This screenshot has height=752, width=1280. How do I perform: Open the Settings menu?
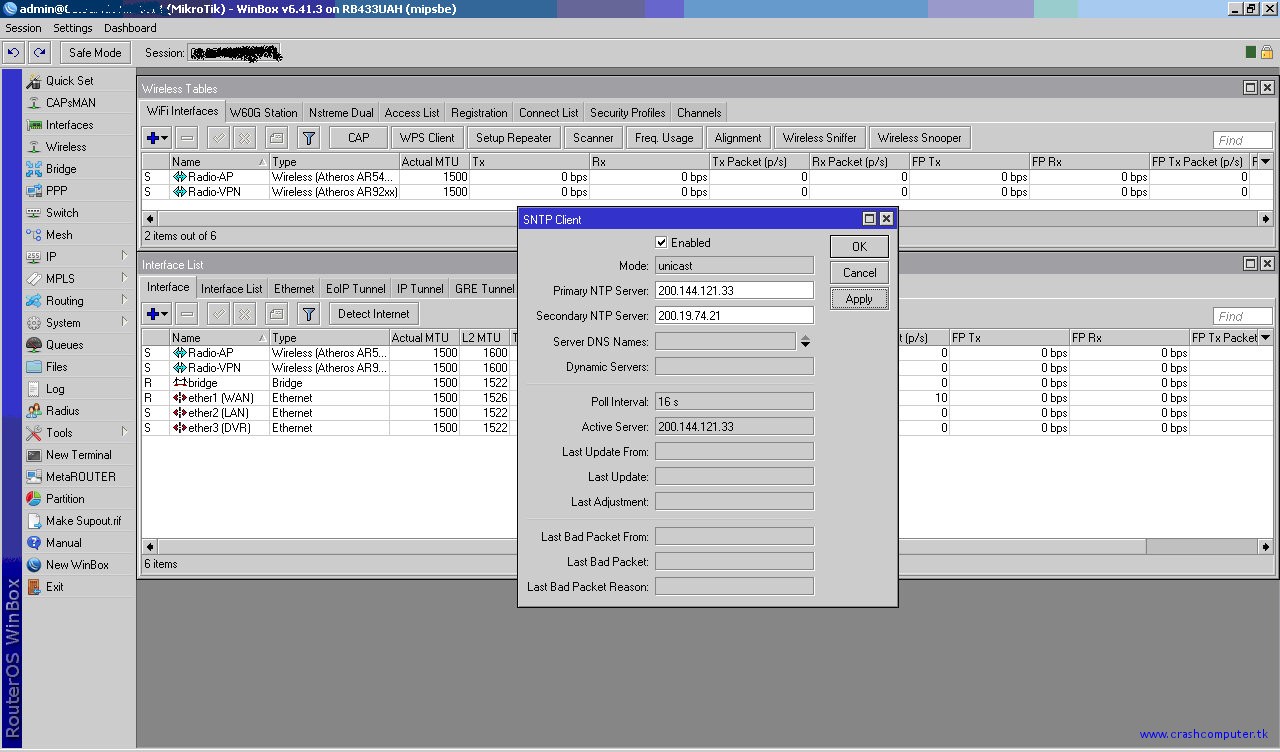73,28
